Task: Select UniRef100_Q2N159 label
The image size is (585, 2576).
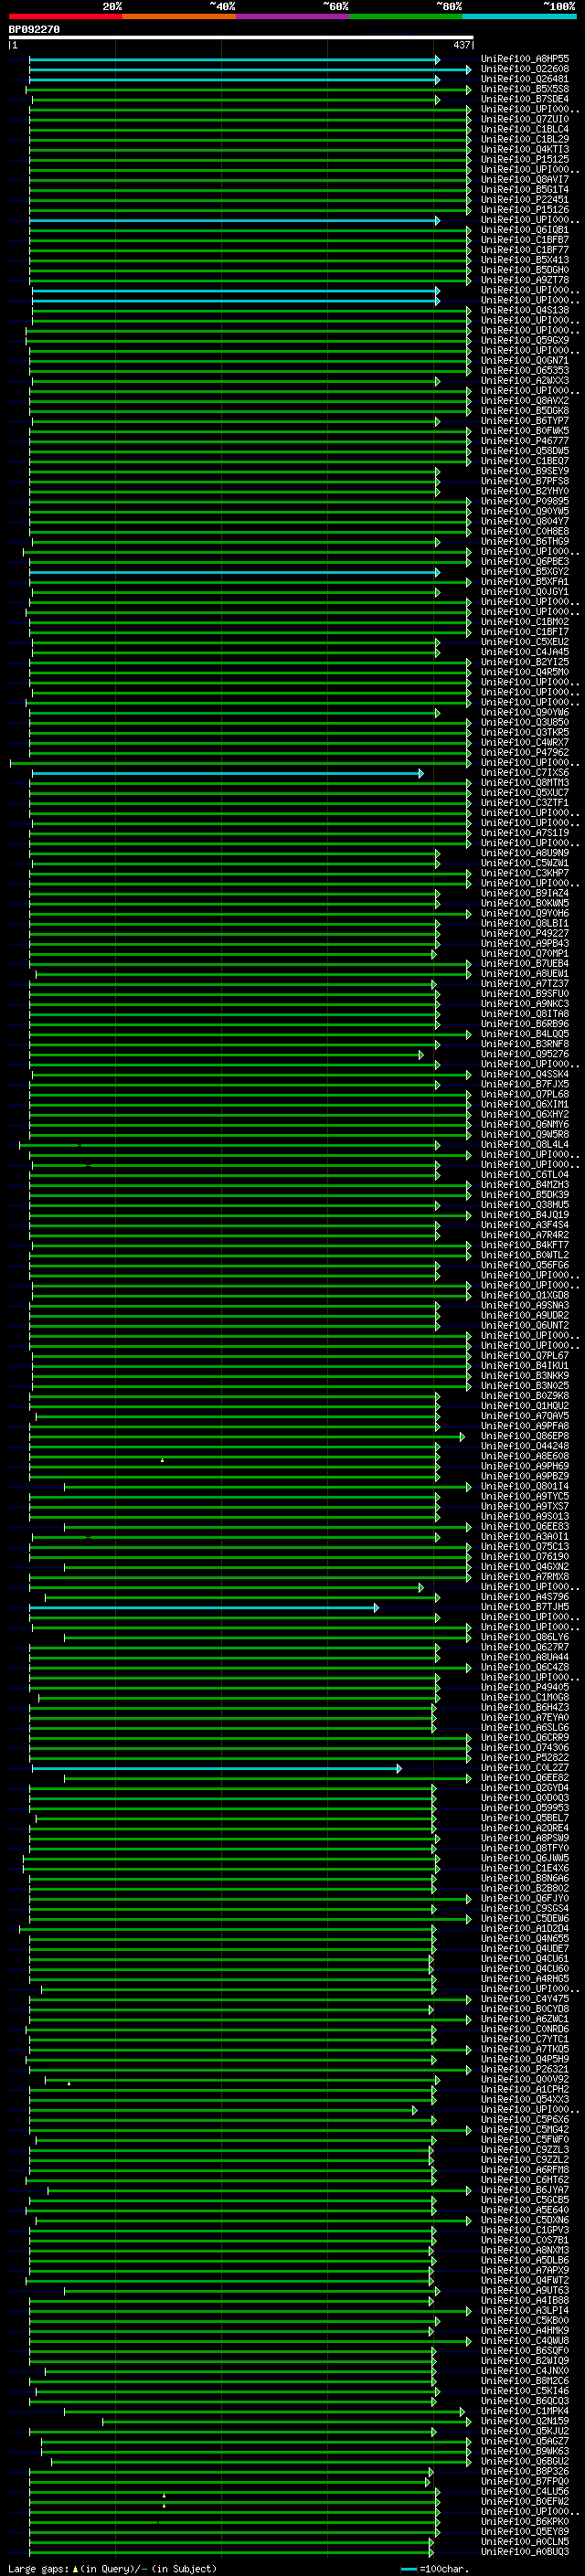Action: click(525, 2421)
